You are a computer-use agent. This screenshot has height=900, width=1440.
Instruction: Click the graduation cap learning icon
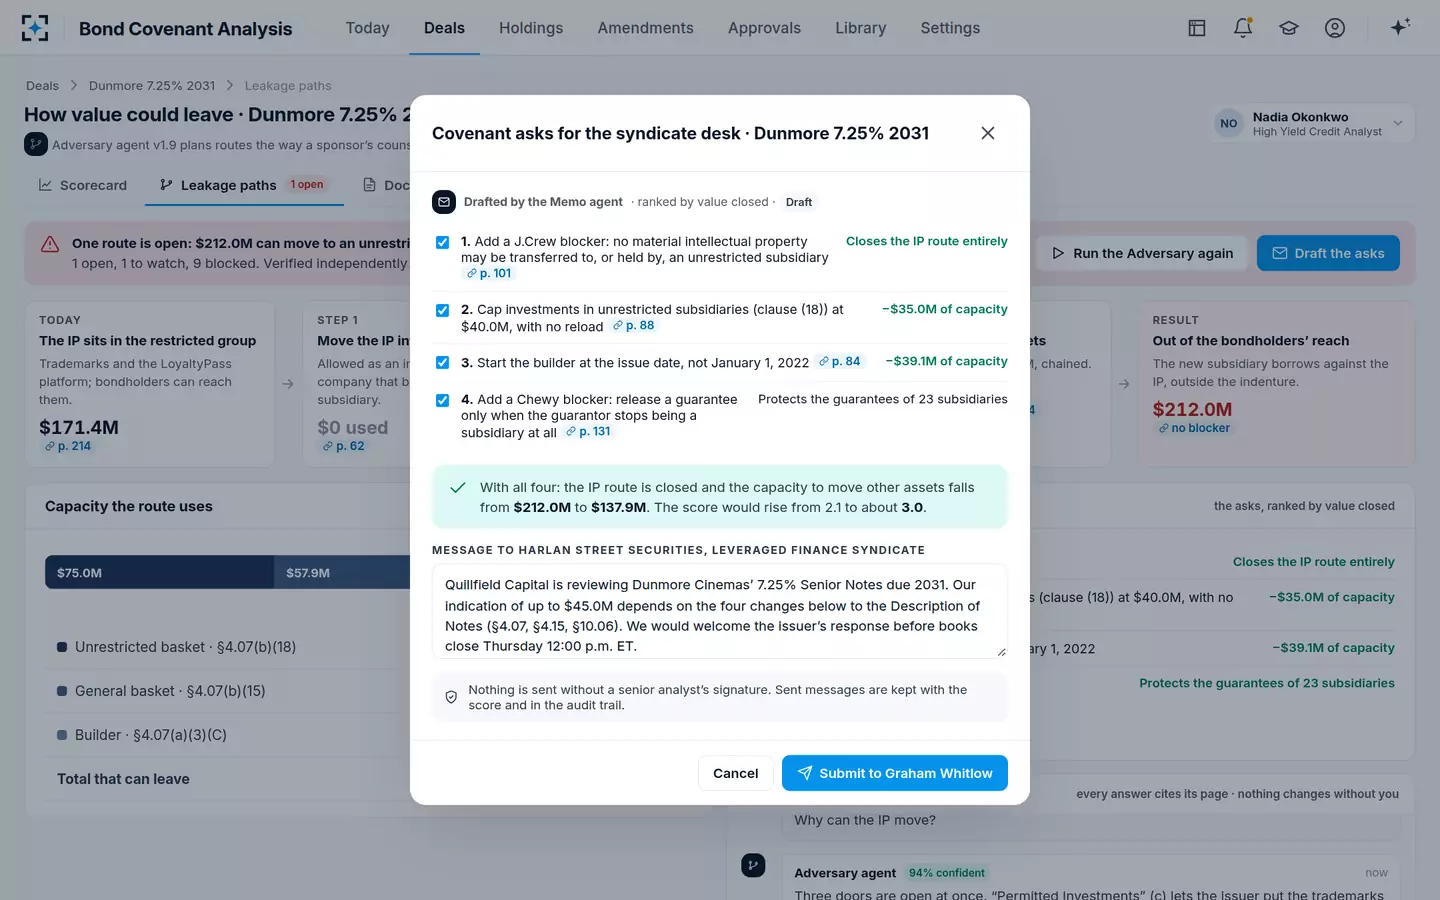[1289, 28]
